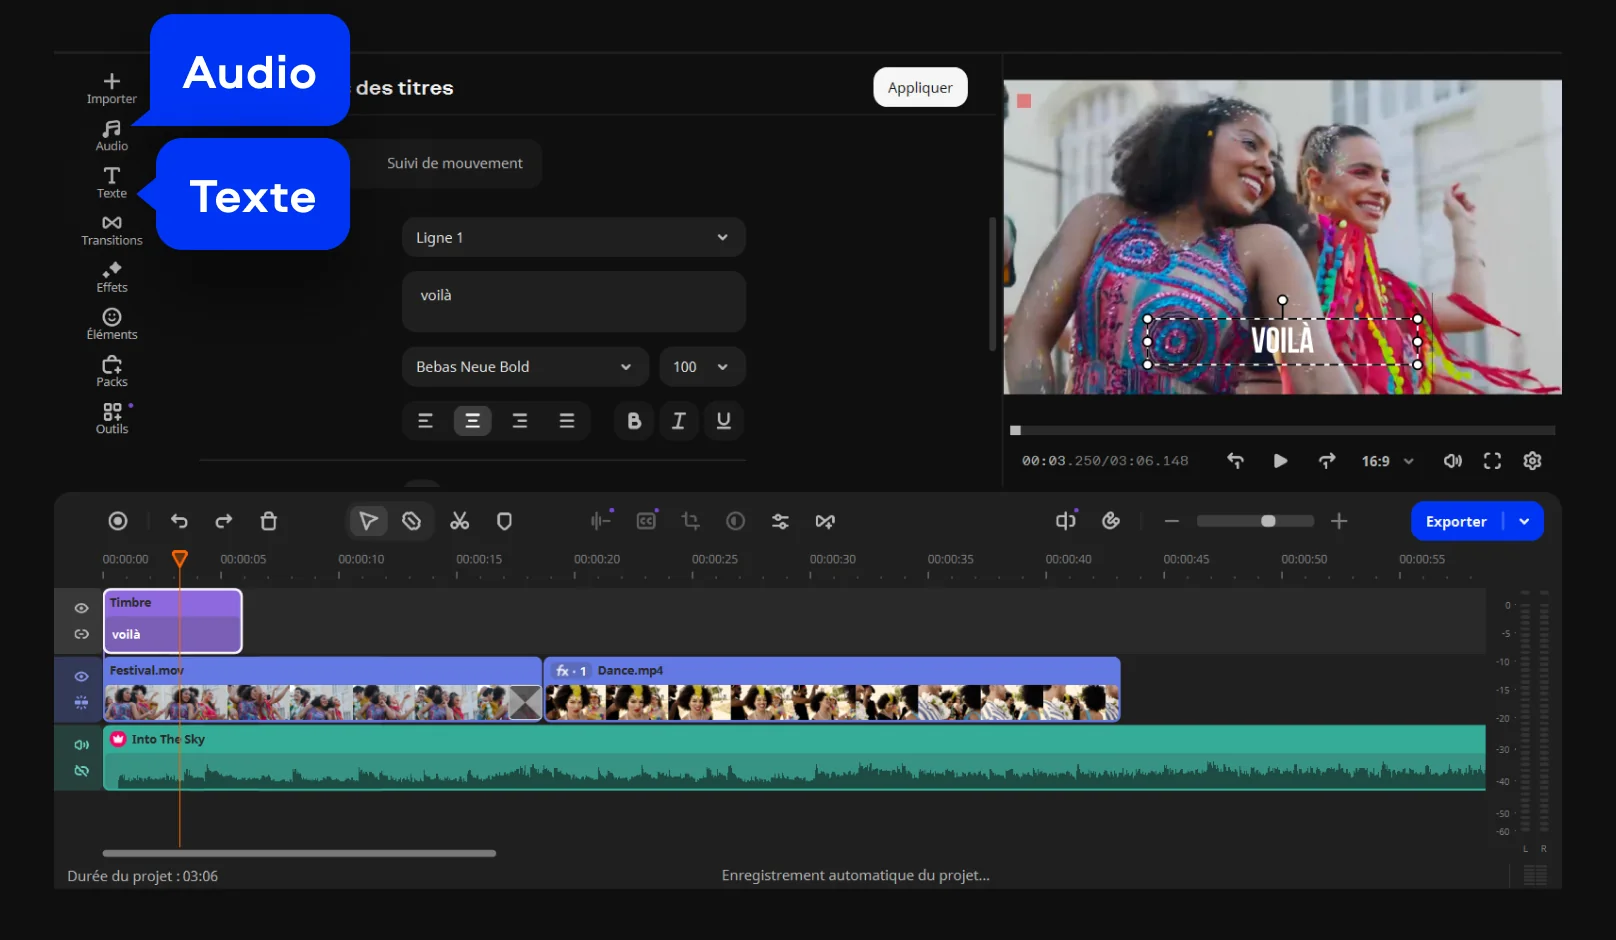Start recording with the record icon
Viewport: 1616px width, 940px height.
tap(118, 521)
